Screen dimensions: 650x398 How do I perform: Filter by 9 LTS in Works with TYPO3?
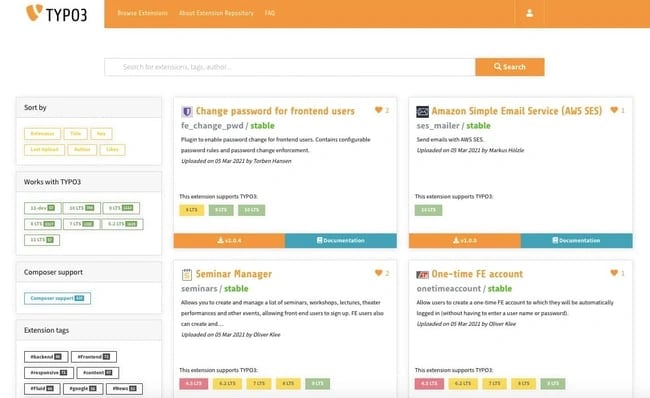121,208
